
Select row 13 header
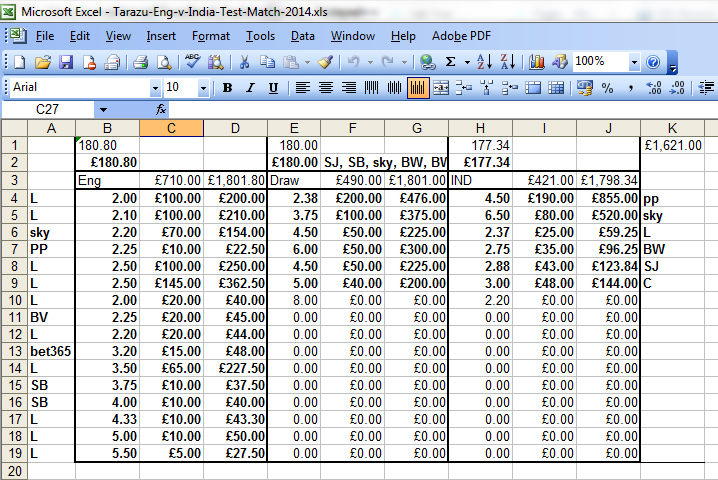coord(15,351)
